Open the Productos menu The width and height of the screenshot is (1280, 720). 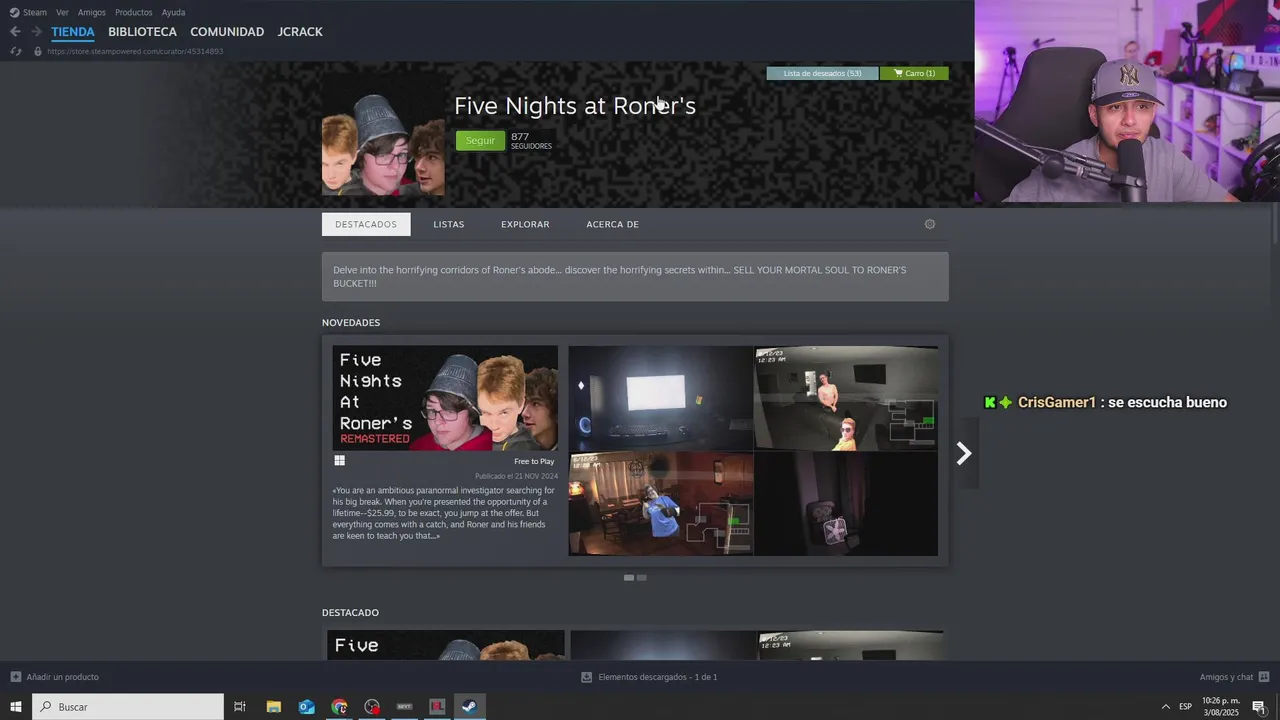[133, 12]
